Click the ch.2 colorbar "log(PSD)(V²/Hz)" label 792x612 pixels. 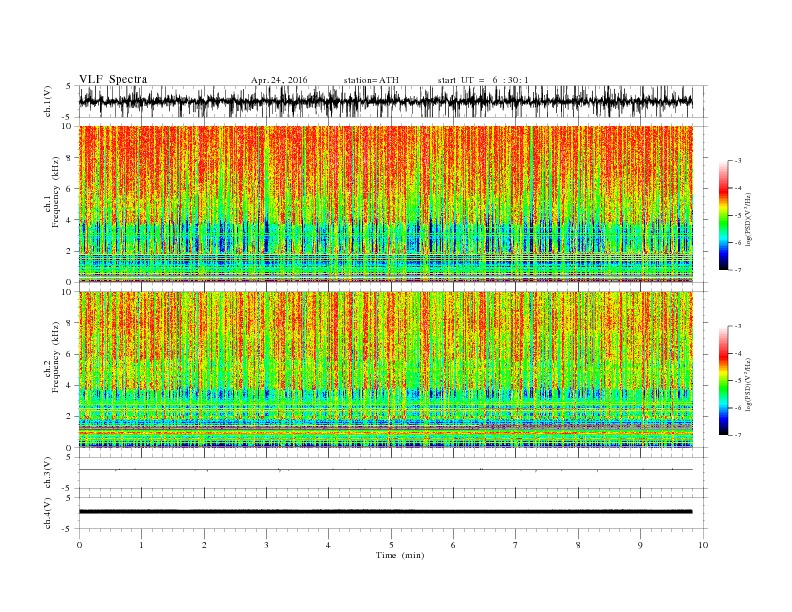coord(749,384)
